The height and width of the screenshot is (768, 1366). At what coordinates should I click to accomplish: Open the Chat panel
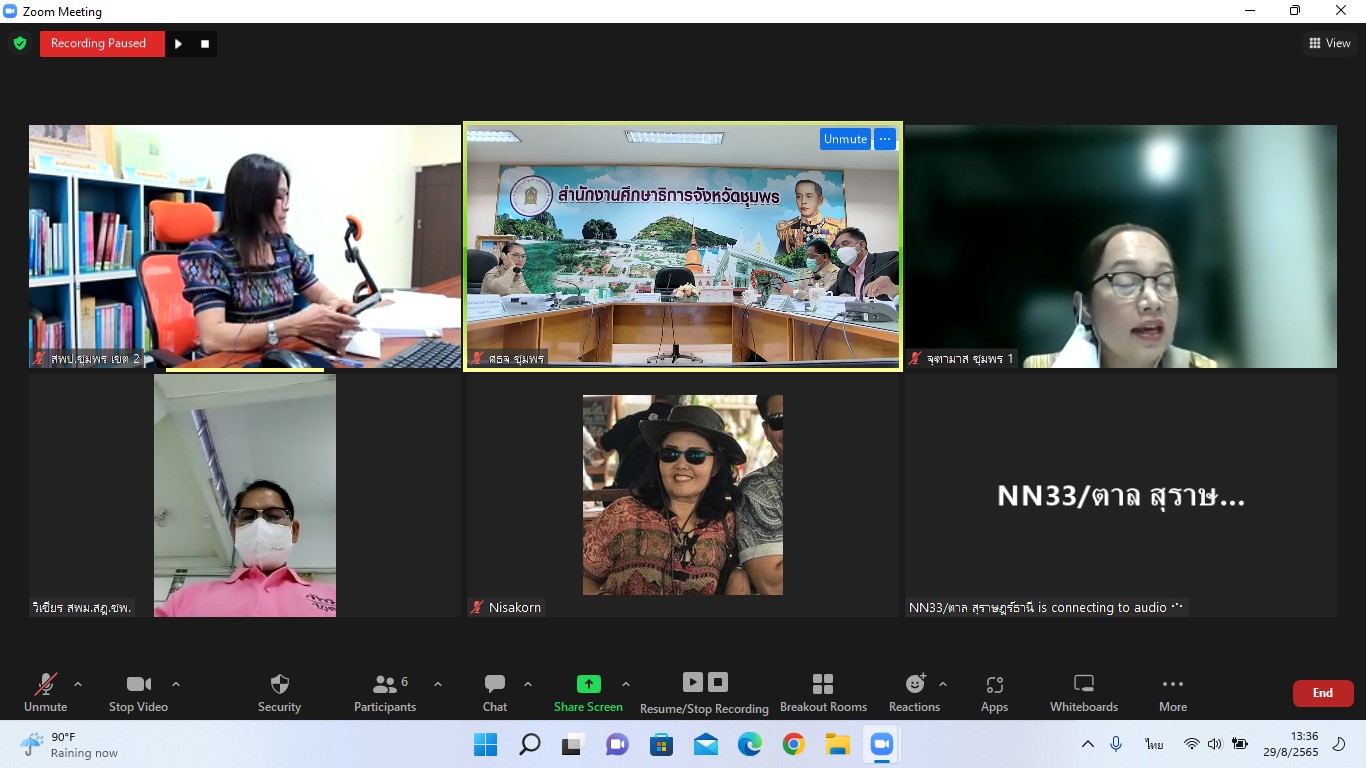pos(495,692)
